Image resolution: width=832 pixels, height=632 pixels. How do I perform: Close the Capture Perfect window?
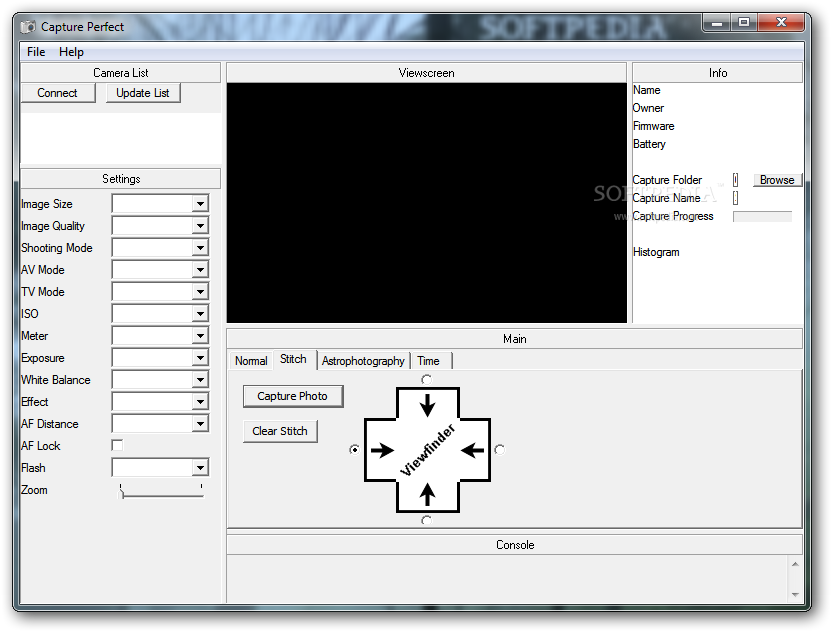(x=781, y=22)
